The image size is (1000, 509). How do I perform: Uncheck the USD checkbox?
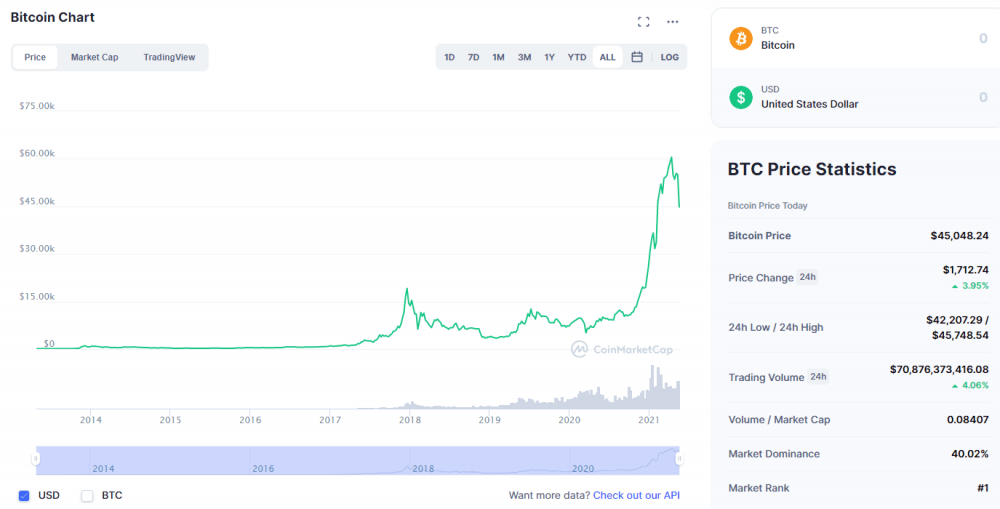click(x=24, y=495)
